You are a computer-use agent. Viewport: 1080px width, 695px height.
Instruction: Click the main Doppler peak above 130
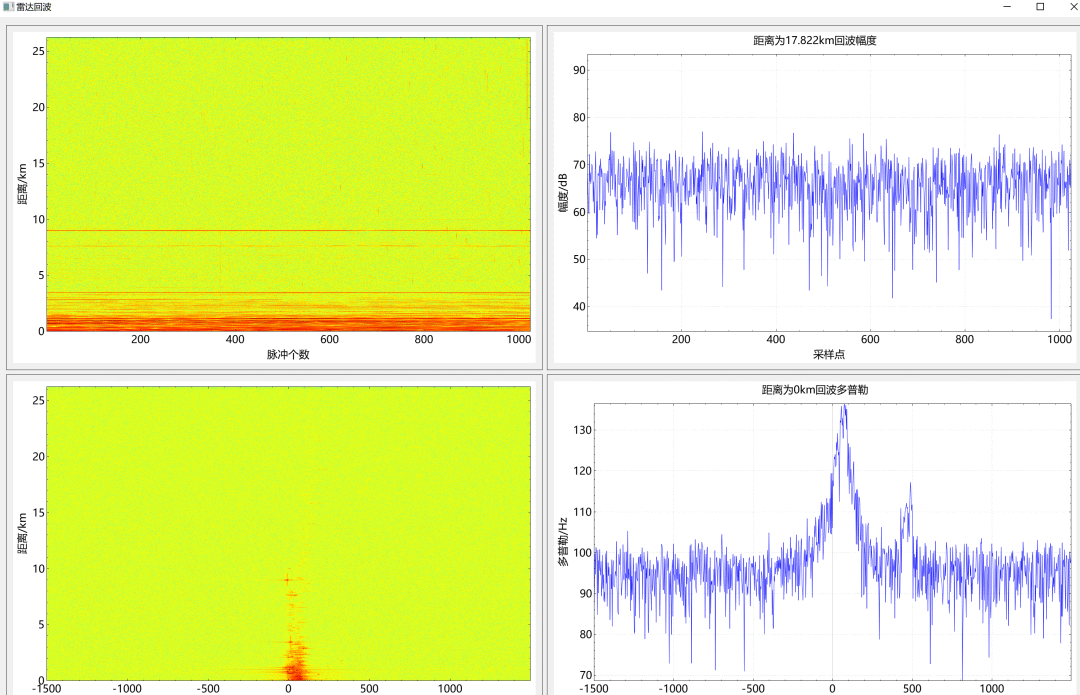point(843,409)
